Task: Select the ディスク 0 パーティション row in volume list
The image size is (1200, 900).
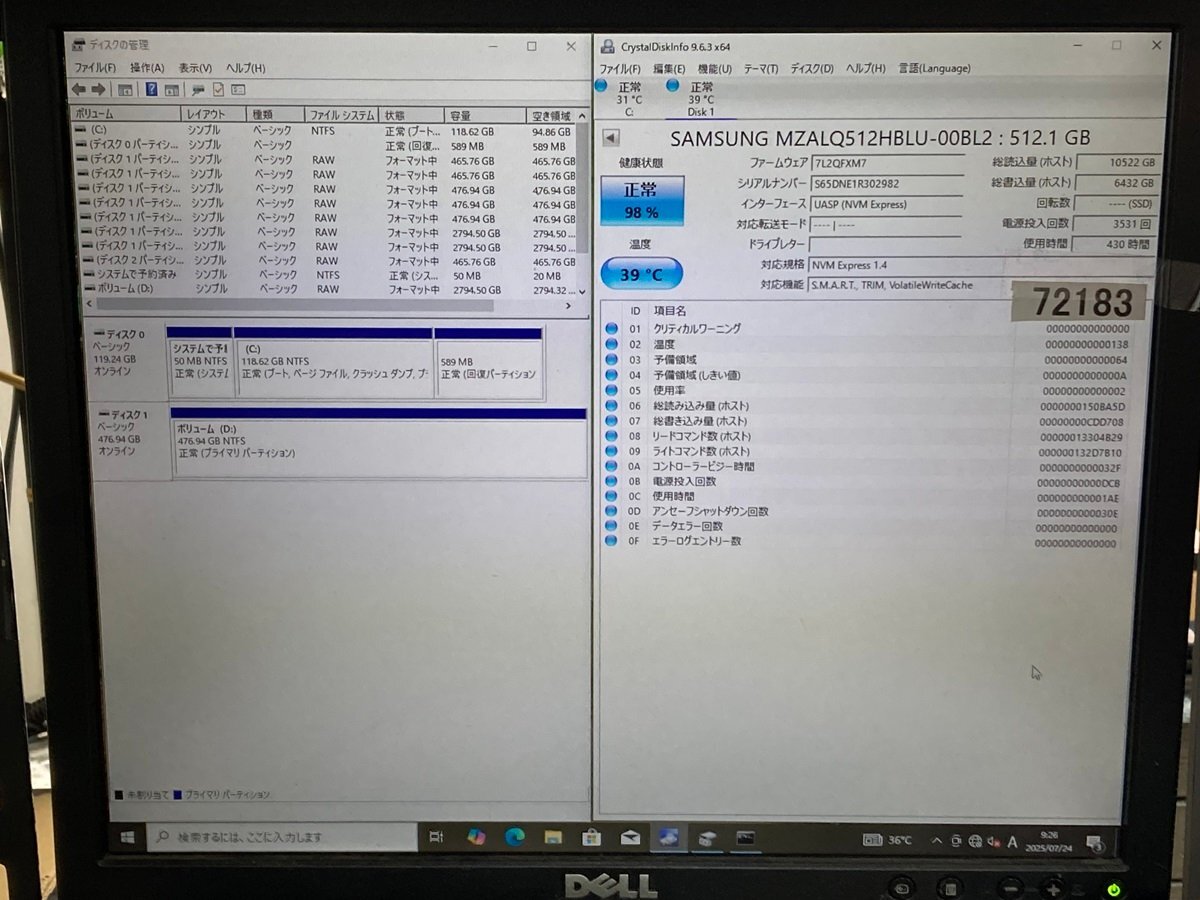Action: coord(326,145)
